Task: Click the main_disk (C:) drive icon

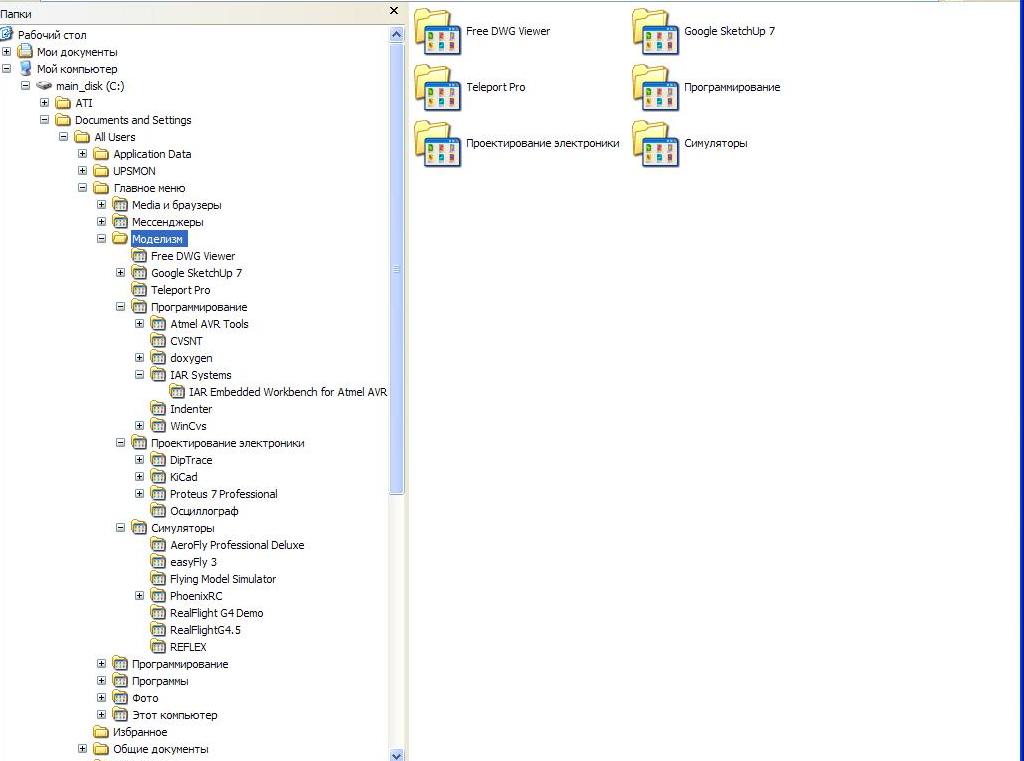Action: pos(44,86)
